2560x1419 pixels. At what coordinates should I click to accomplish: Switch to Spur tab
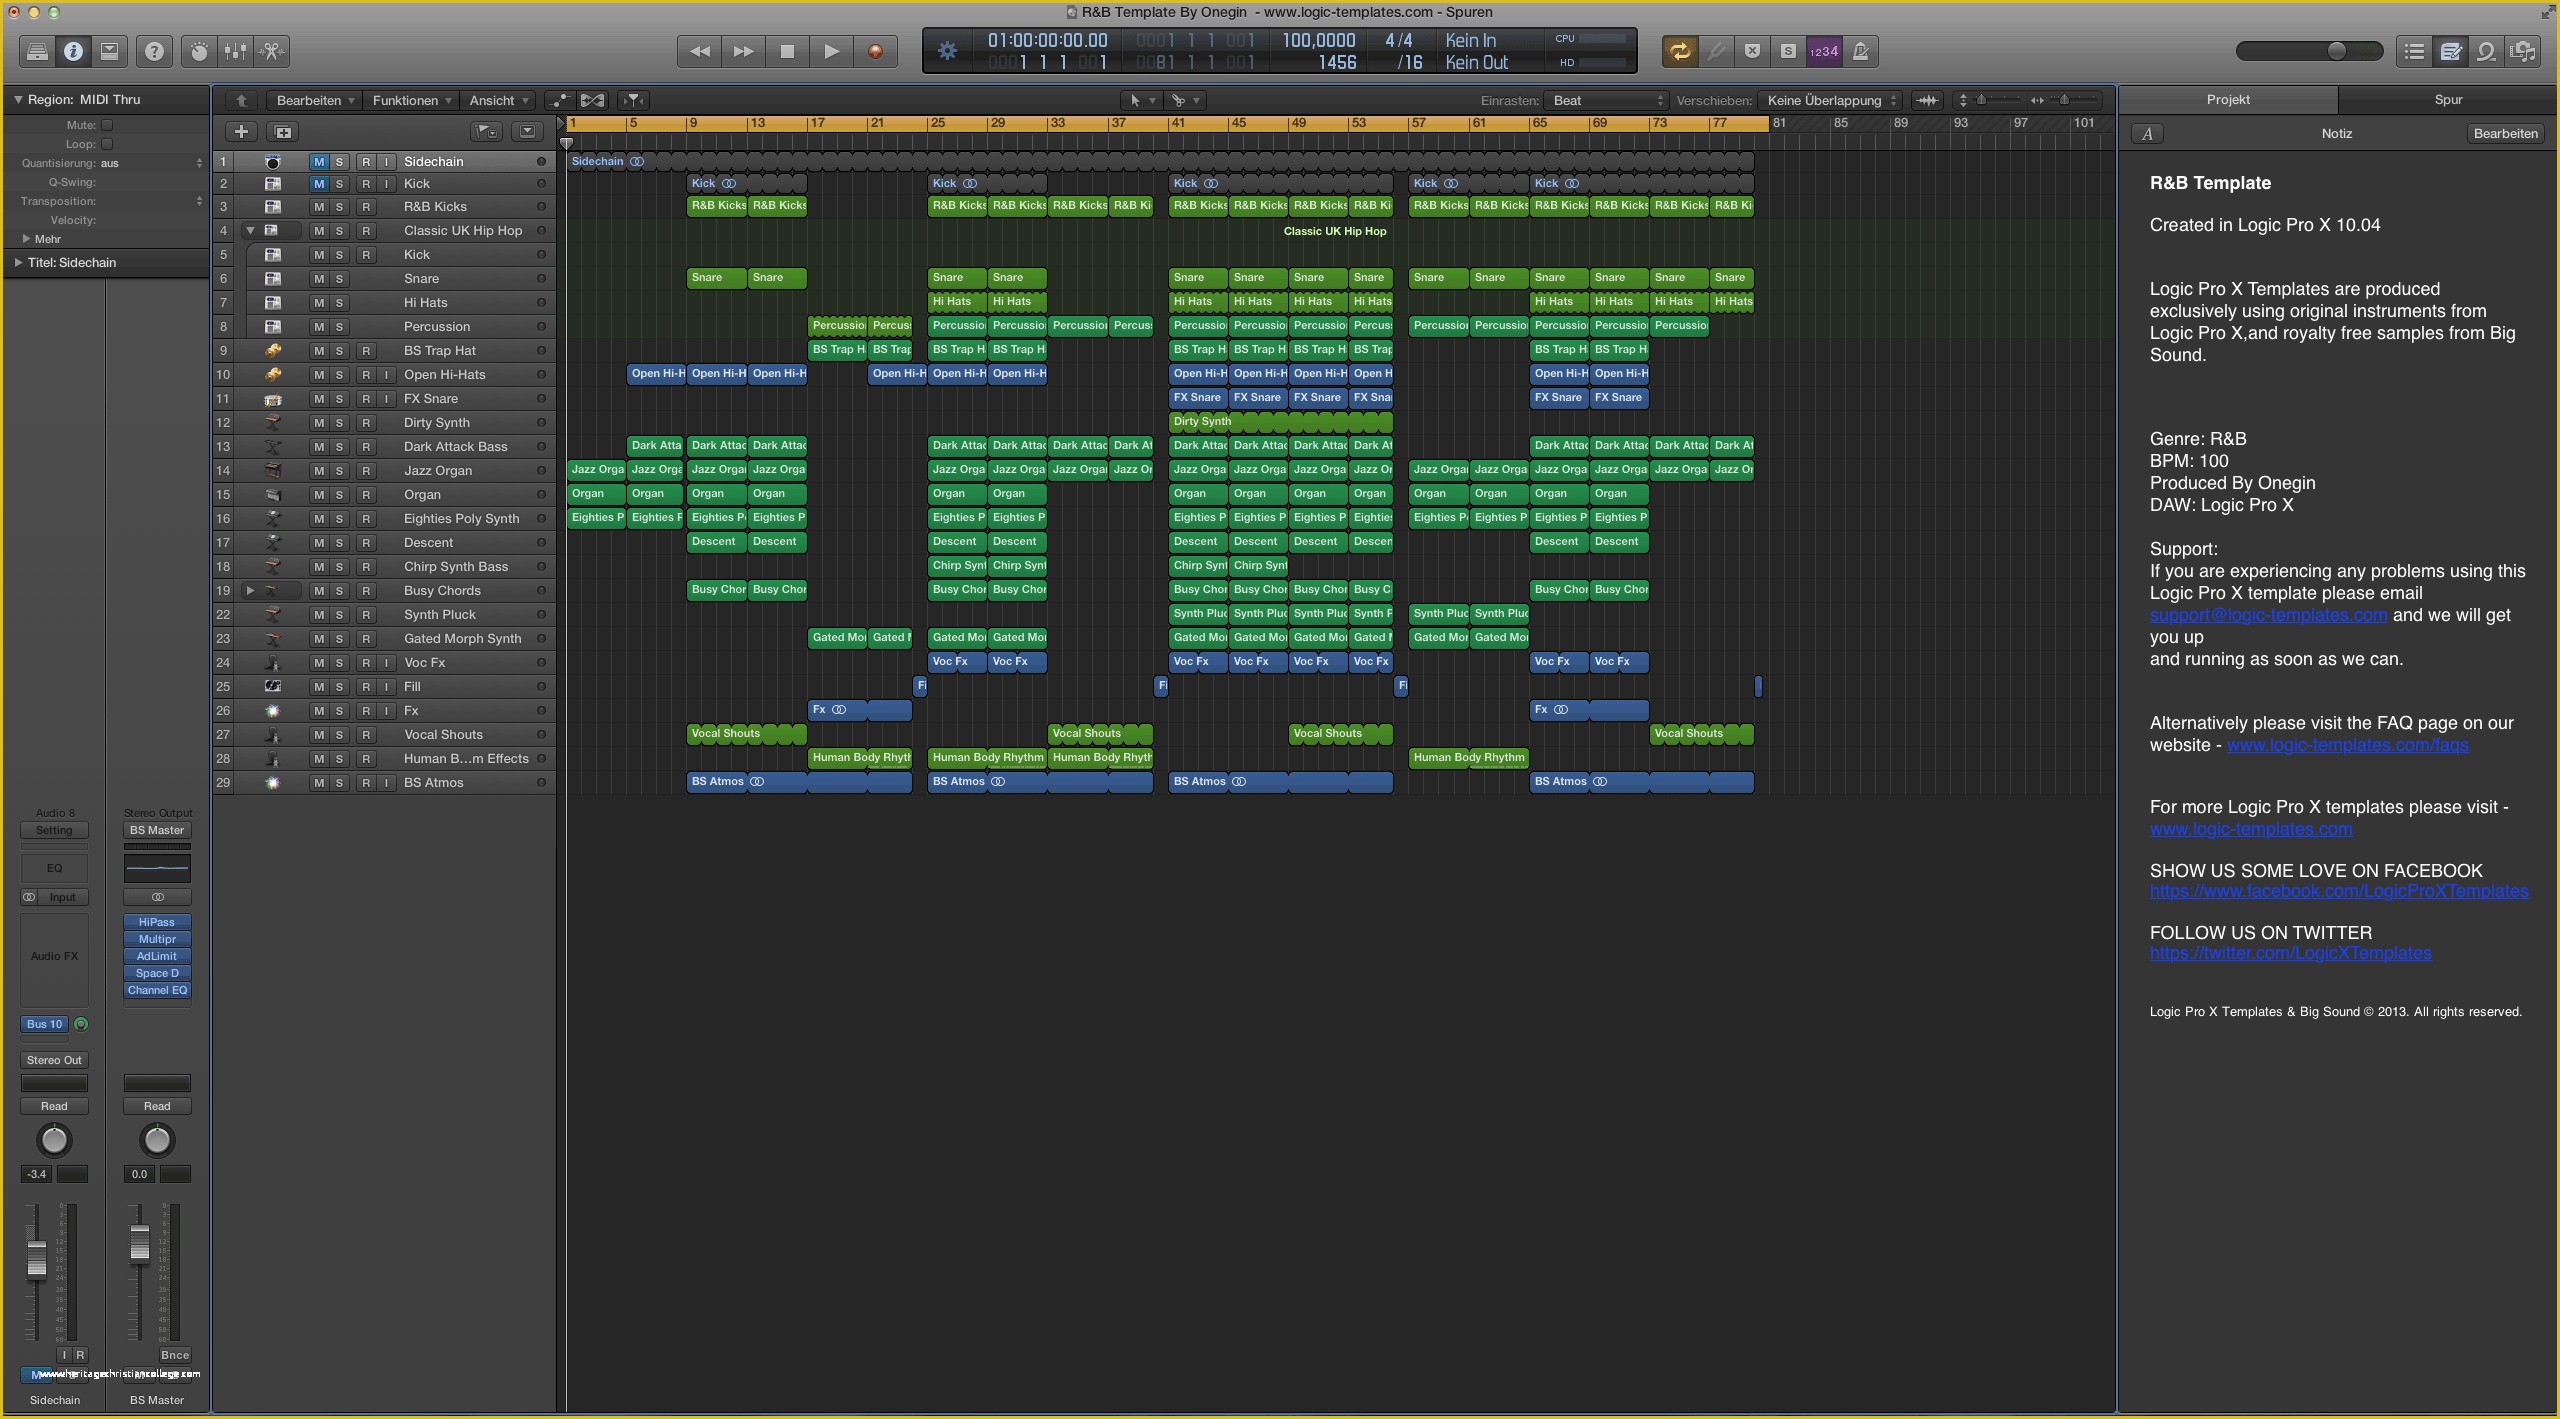2448,99
